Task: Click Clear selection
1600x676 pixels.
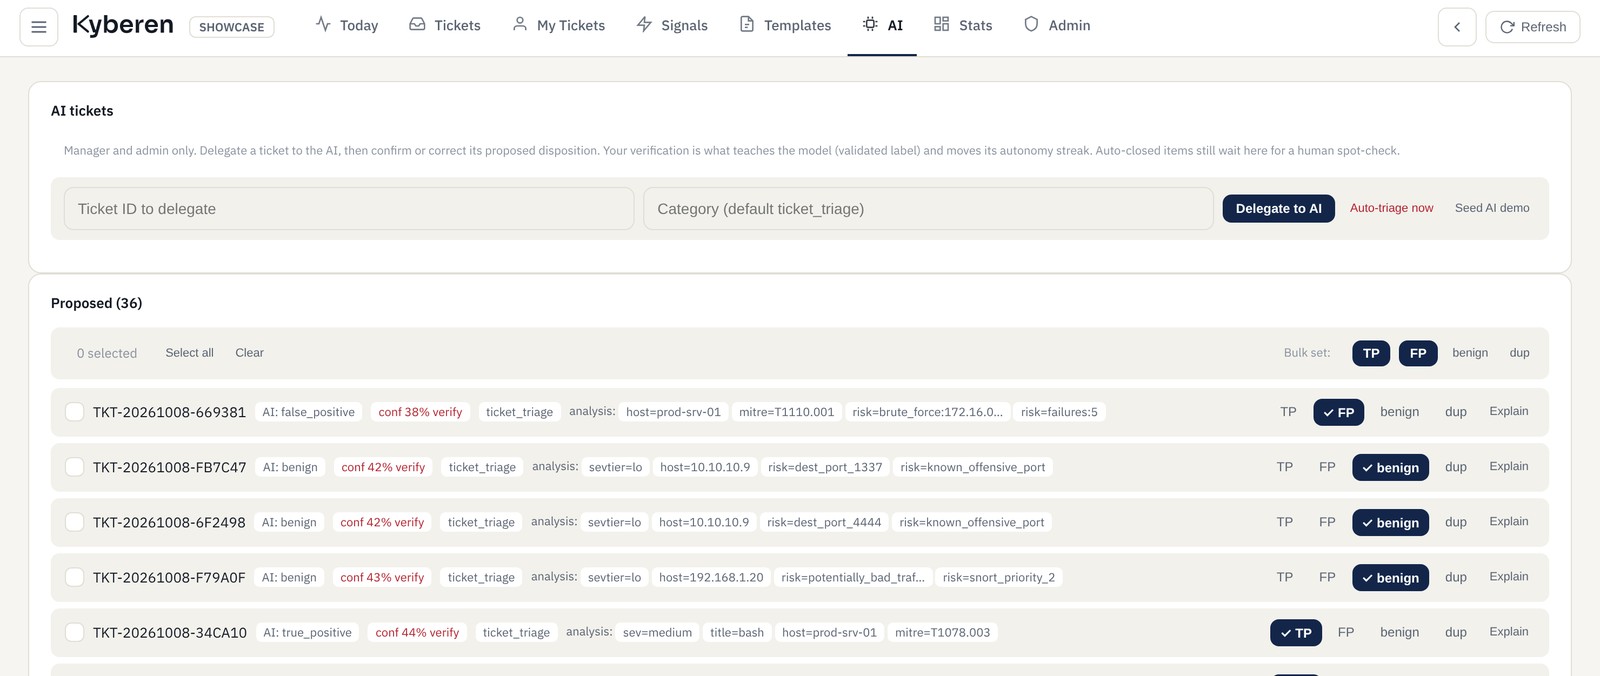Action: (249, 353)
